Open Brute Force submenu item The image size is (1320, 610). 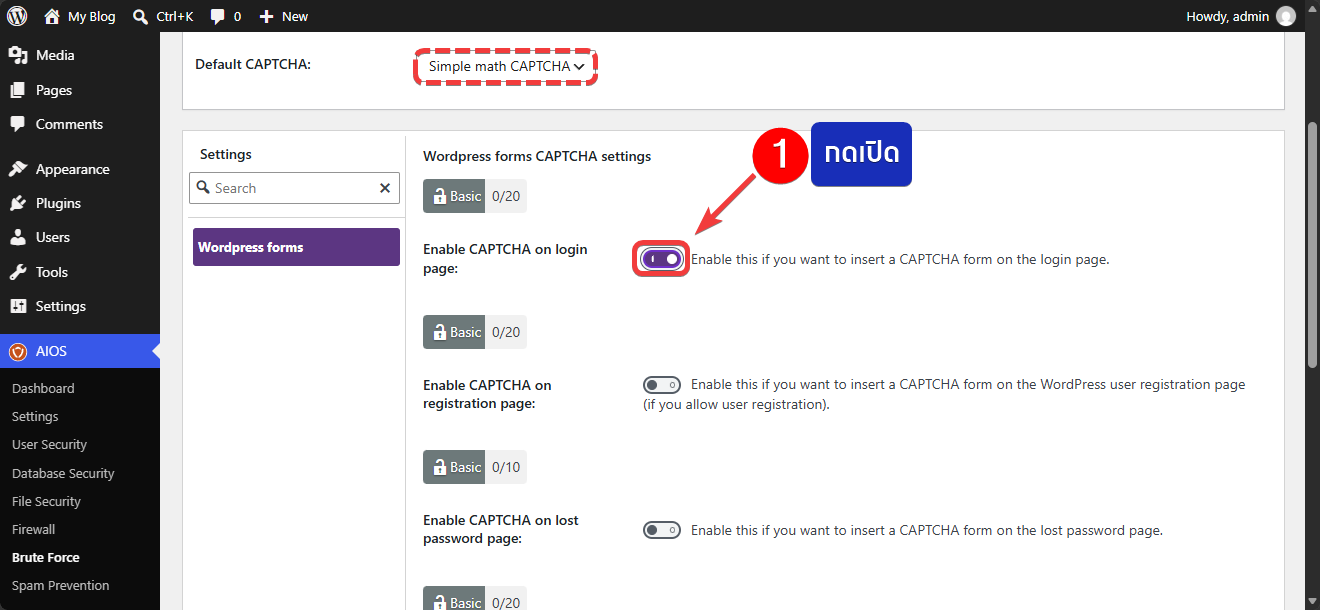coord(46,558)
